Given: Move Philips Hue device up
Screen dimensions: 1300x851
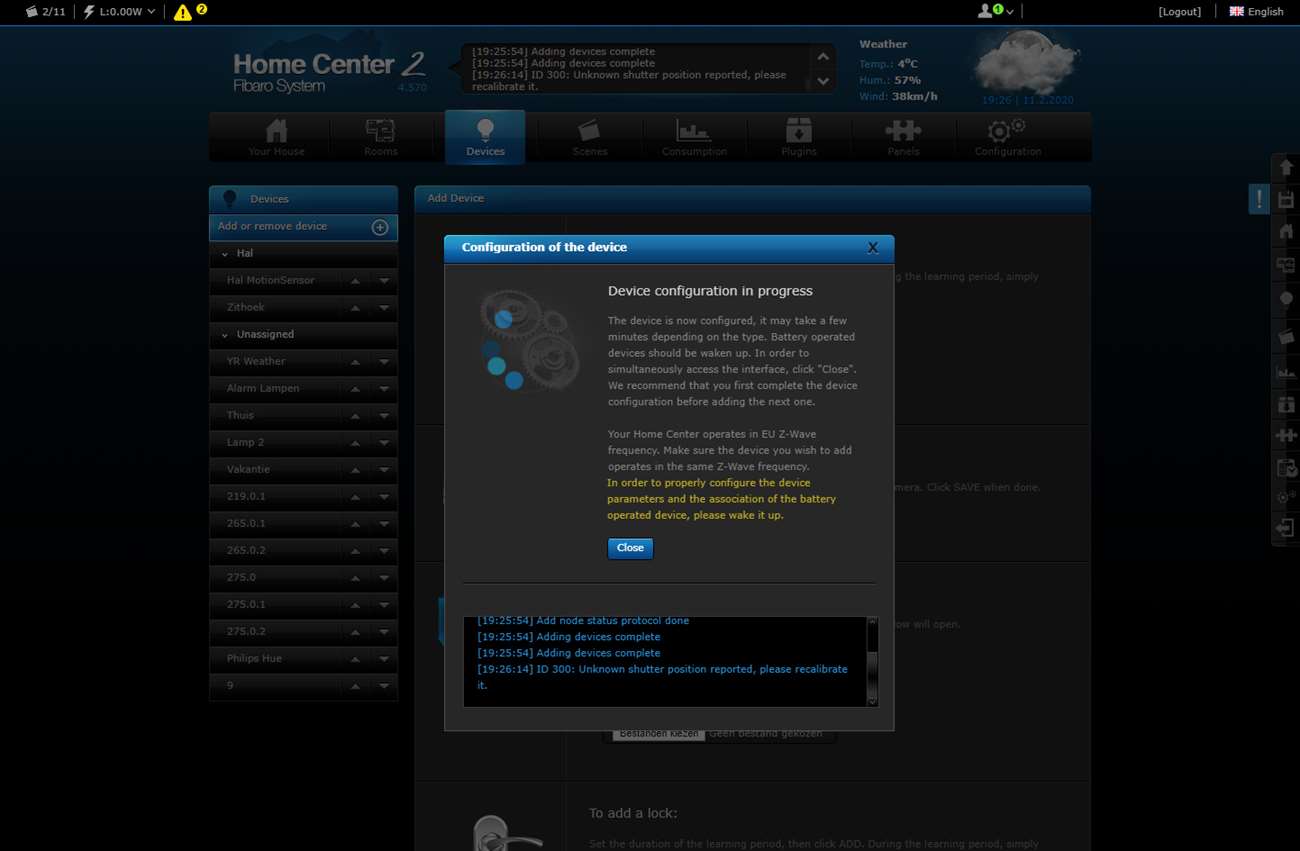Looking at the screenshot, I should coord(355,659).
